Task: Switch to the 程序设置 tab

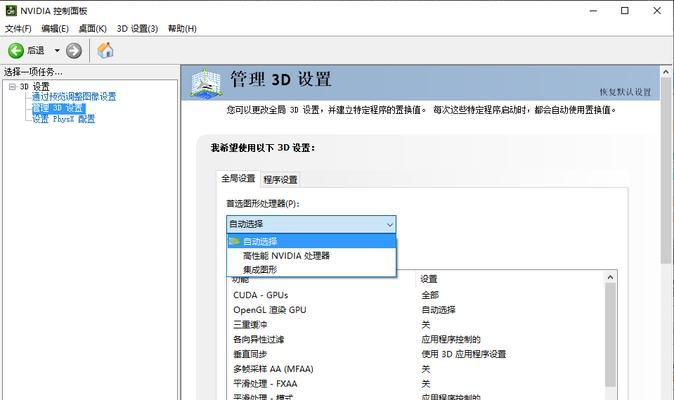Action: pos(280,180)
